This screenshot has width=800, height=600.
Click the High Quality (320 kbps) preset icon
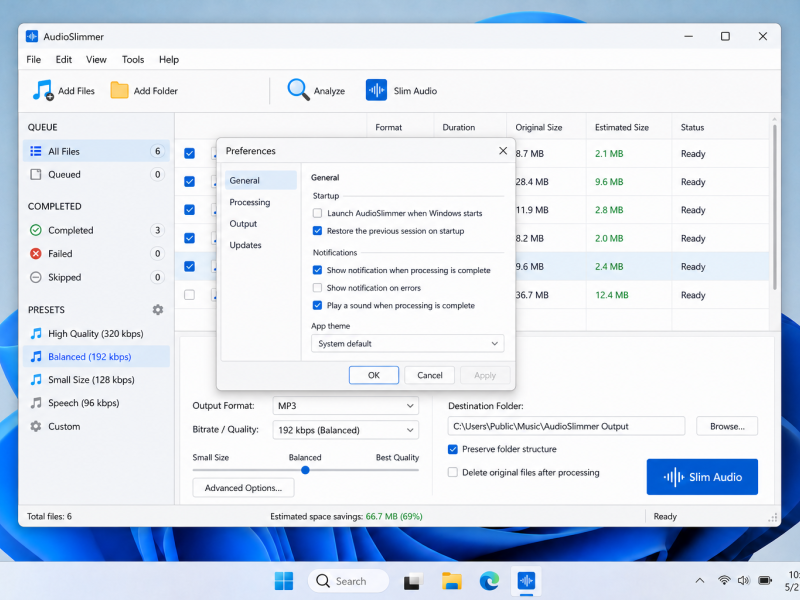click(x=36, y=334)
